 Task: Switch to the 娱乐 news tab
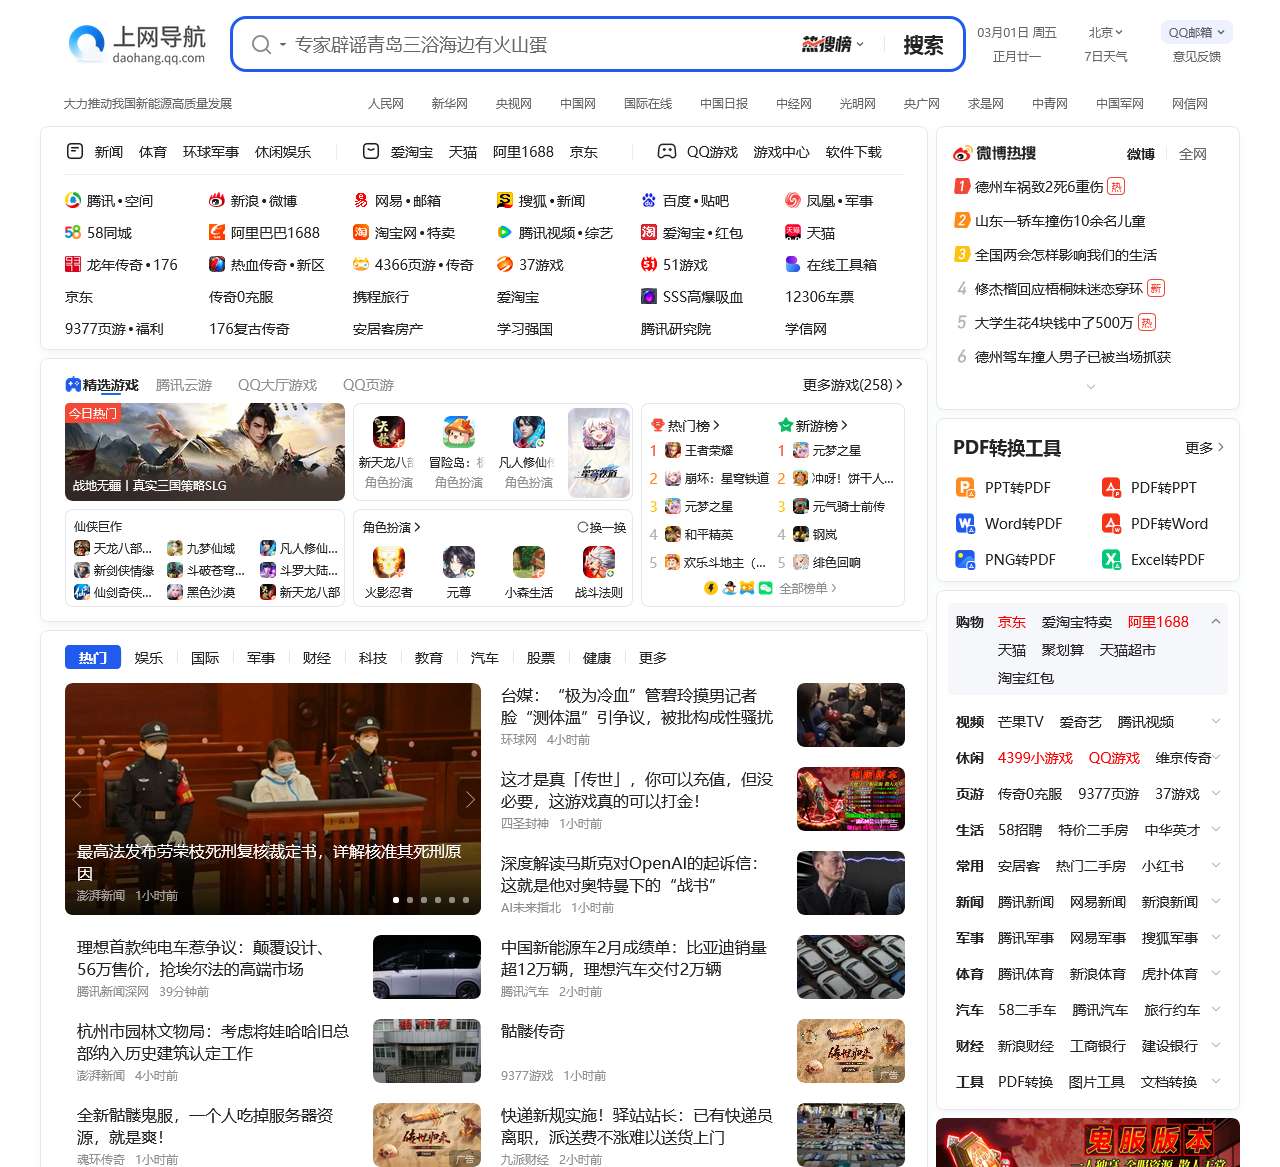[x=149, y=657]
